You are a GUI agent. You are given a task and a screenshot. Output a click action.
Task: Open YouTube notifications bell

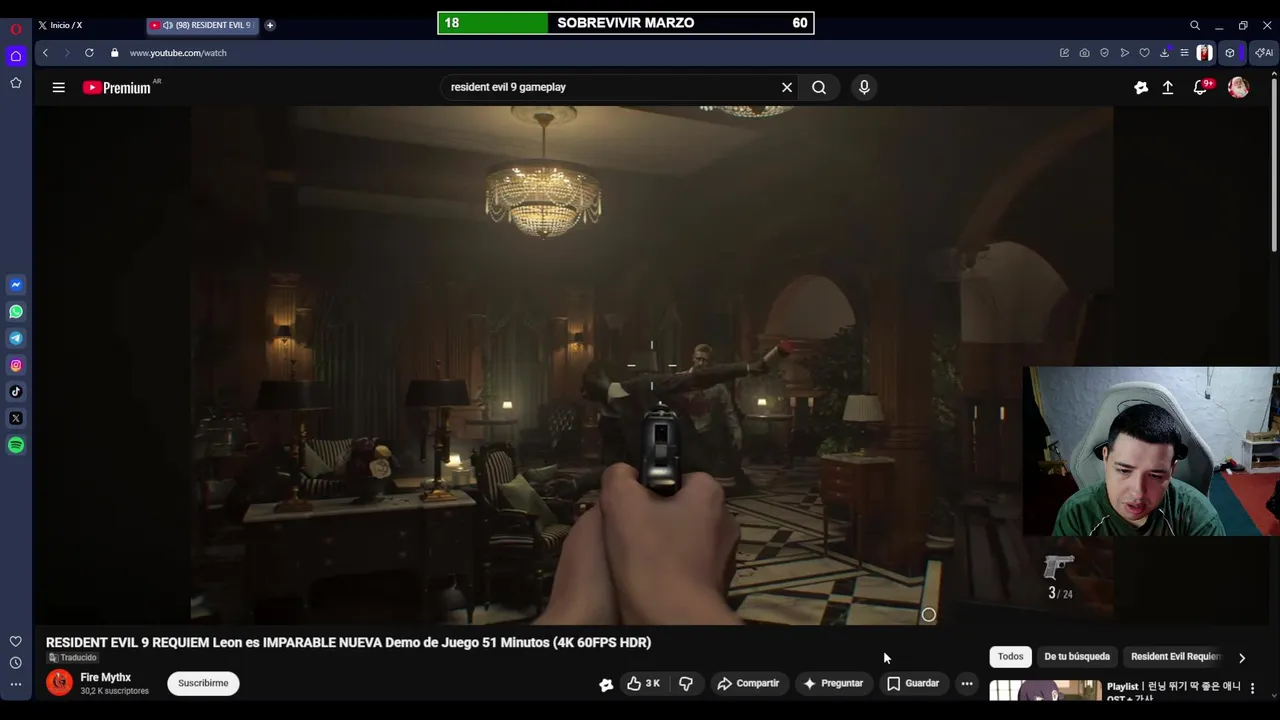click(1201, 88)
